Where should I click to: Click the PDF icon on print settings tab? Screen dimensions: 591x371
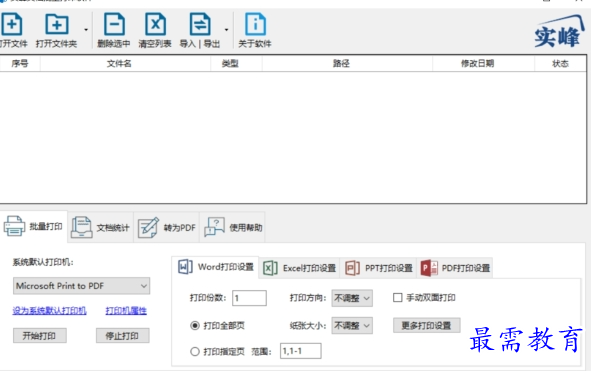pos(429,268)
